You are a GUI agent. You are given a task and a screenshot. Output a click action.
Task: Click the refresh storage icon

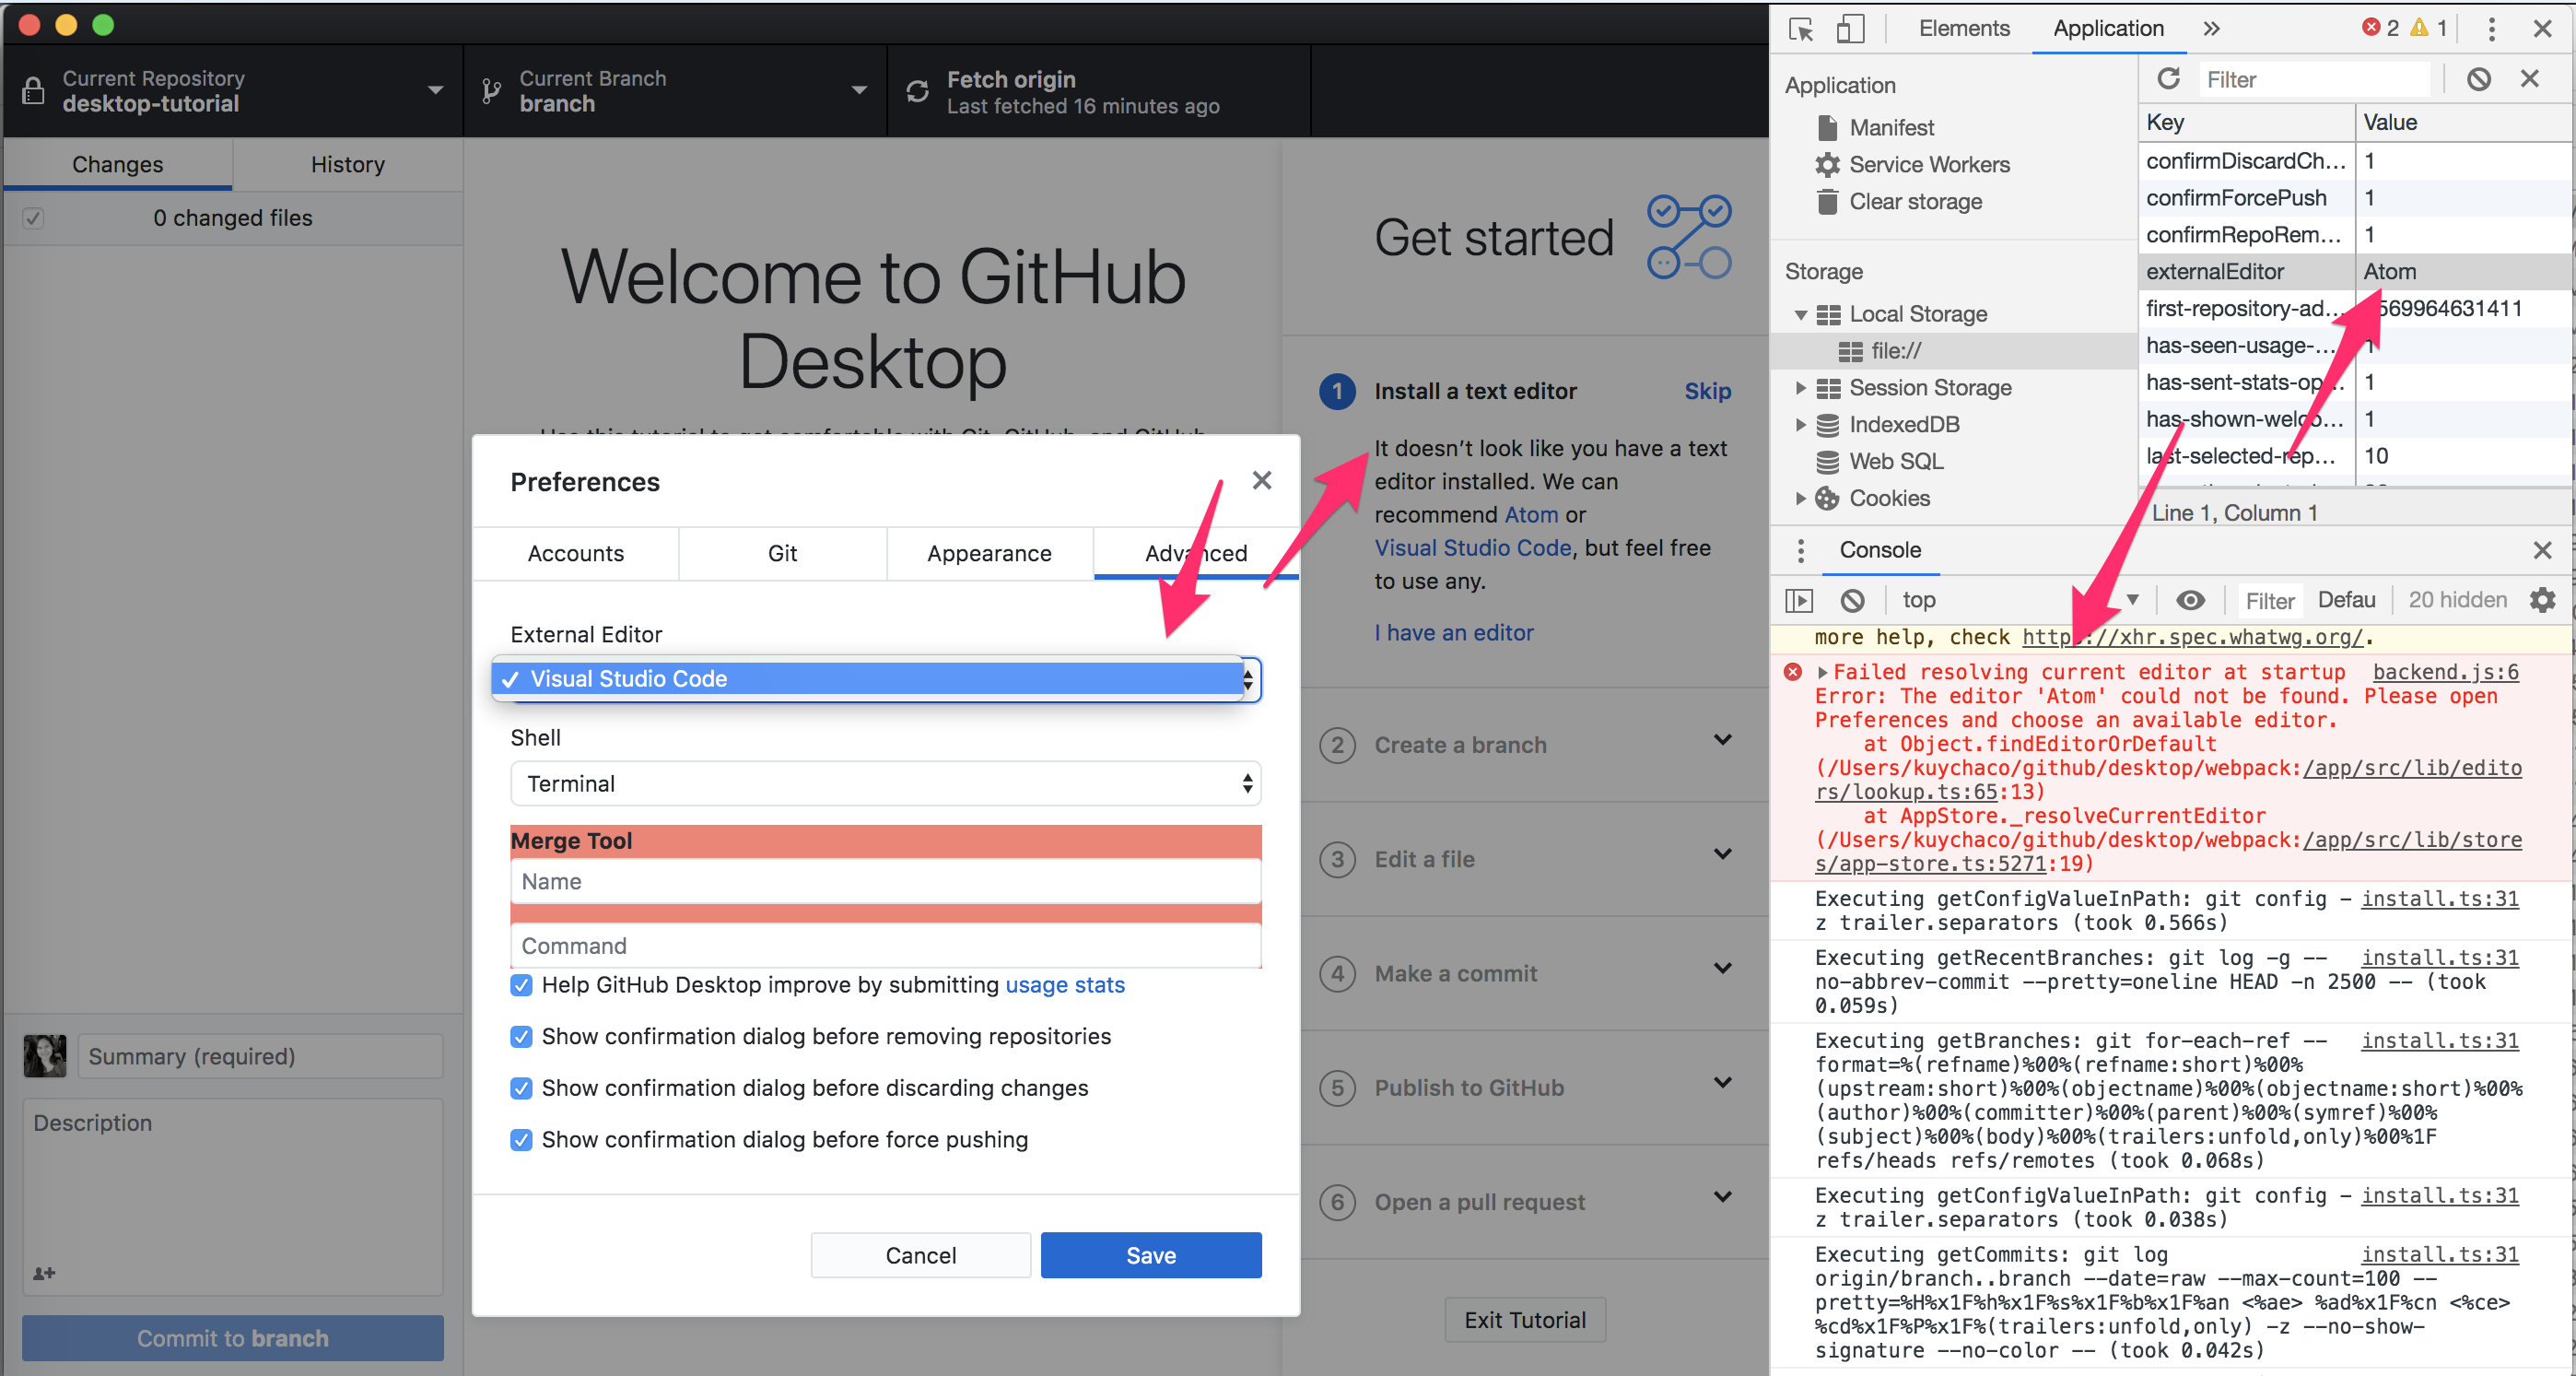coord(2168,79)
